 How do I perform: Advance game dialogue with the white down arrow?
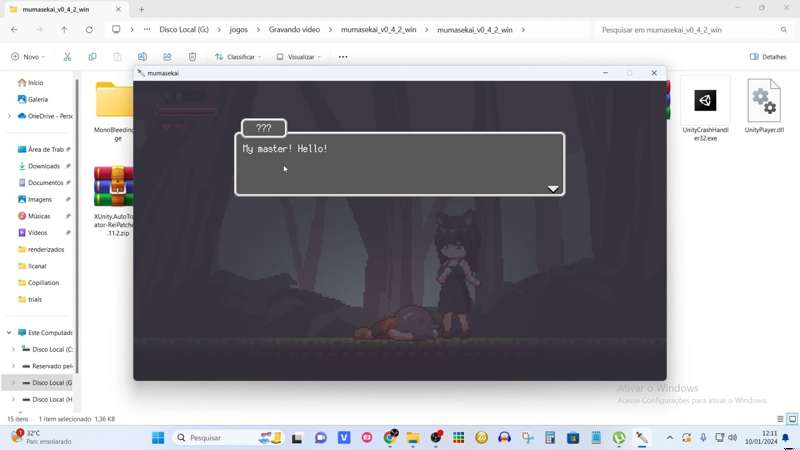[x=553, y=189]
